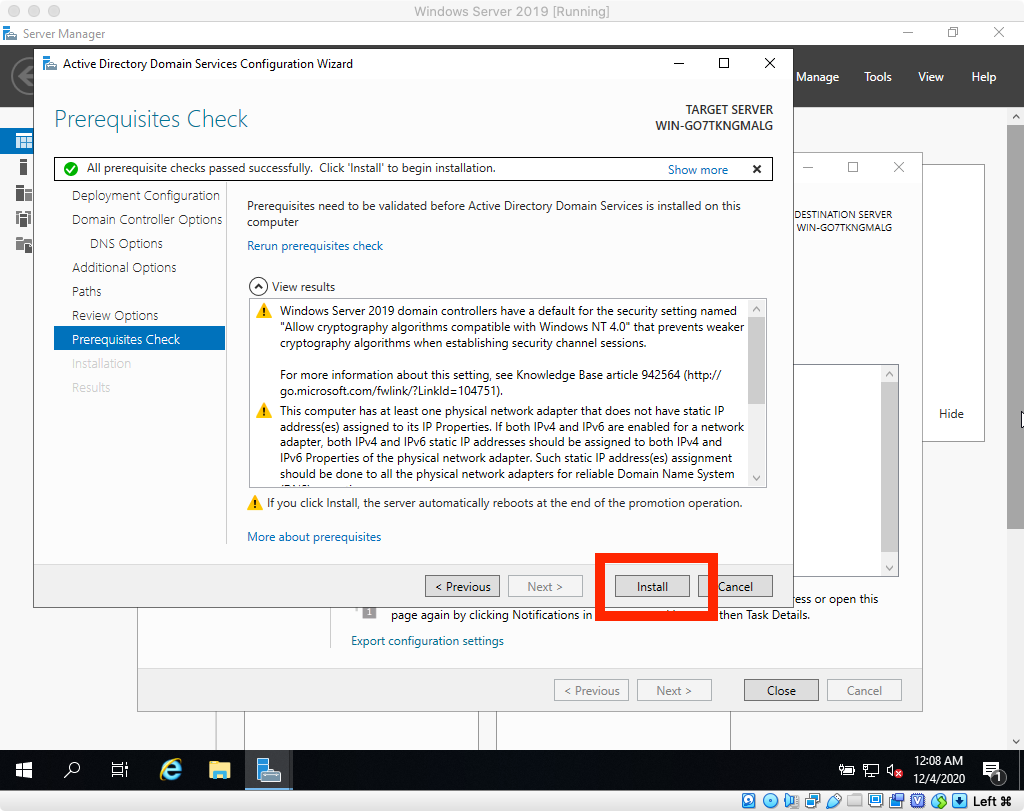Go to Deployment Configuration step
Screen dimensions: 1024x811
coord(146,195)
